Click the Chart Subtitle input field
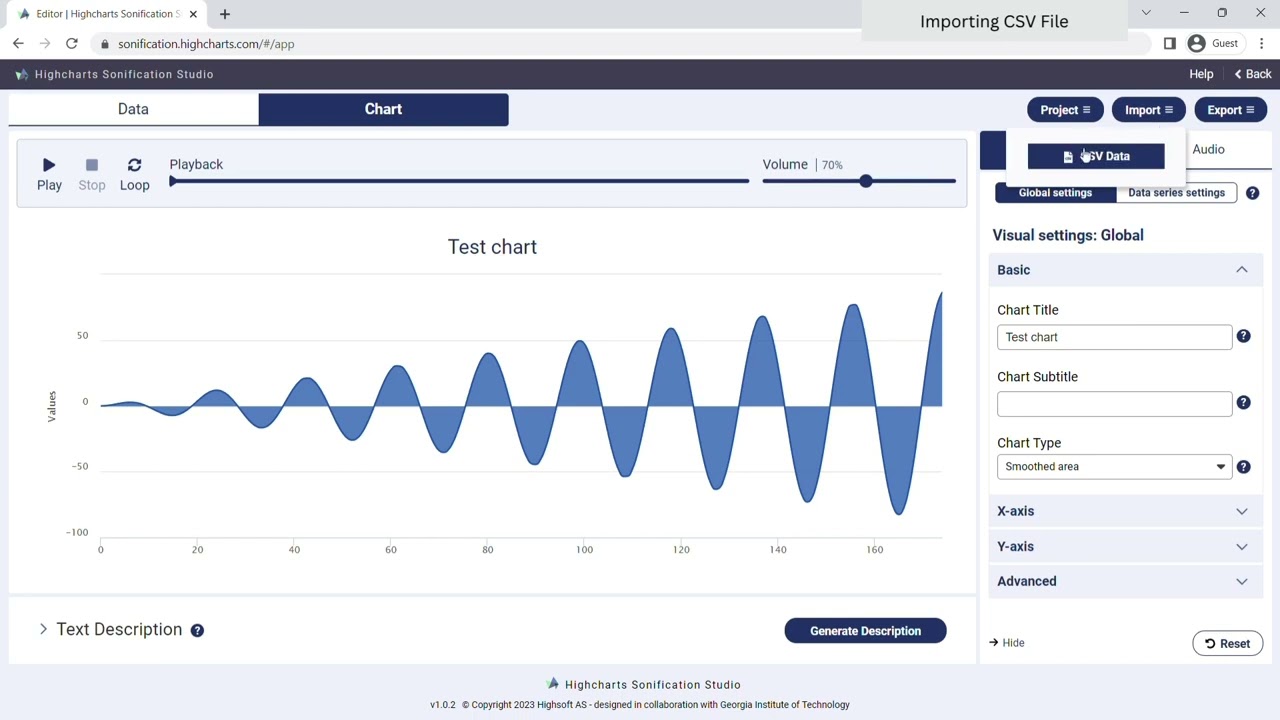The height and width of the screenshot is (720, 1280). pos(1114,403)
